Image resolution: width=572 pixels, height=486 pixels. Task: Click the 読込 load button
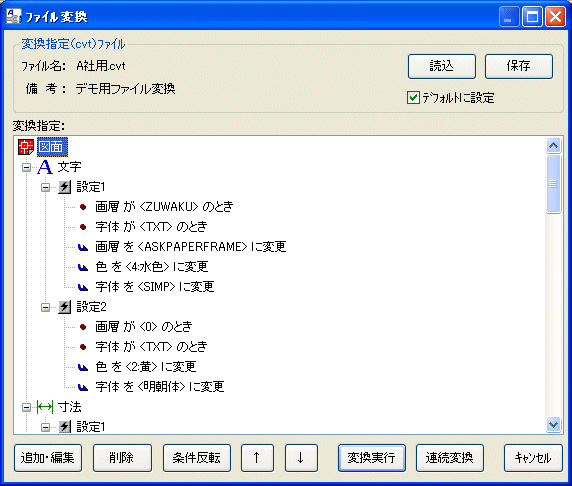442,66
